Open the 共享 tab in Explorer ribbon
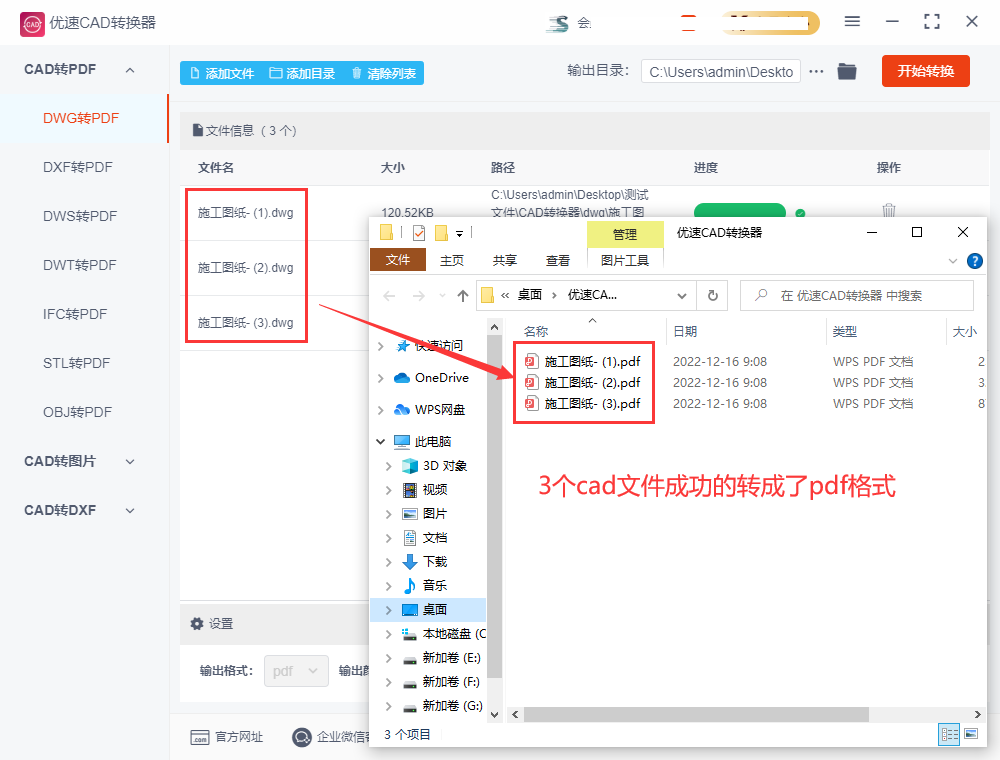Image resolution: width=1000 pixels, height=760 pixels. point(504,260)
